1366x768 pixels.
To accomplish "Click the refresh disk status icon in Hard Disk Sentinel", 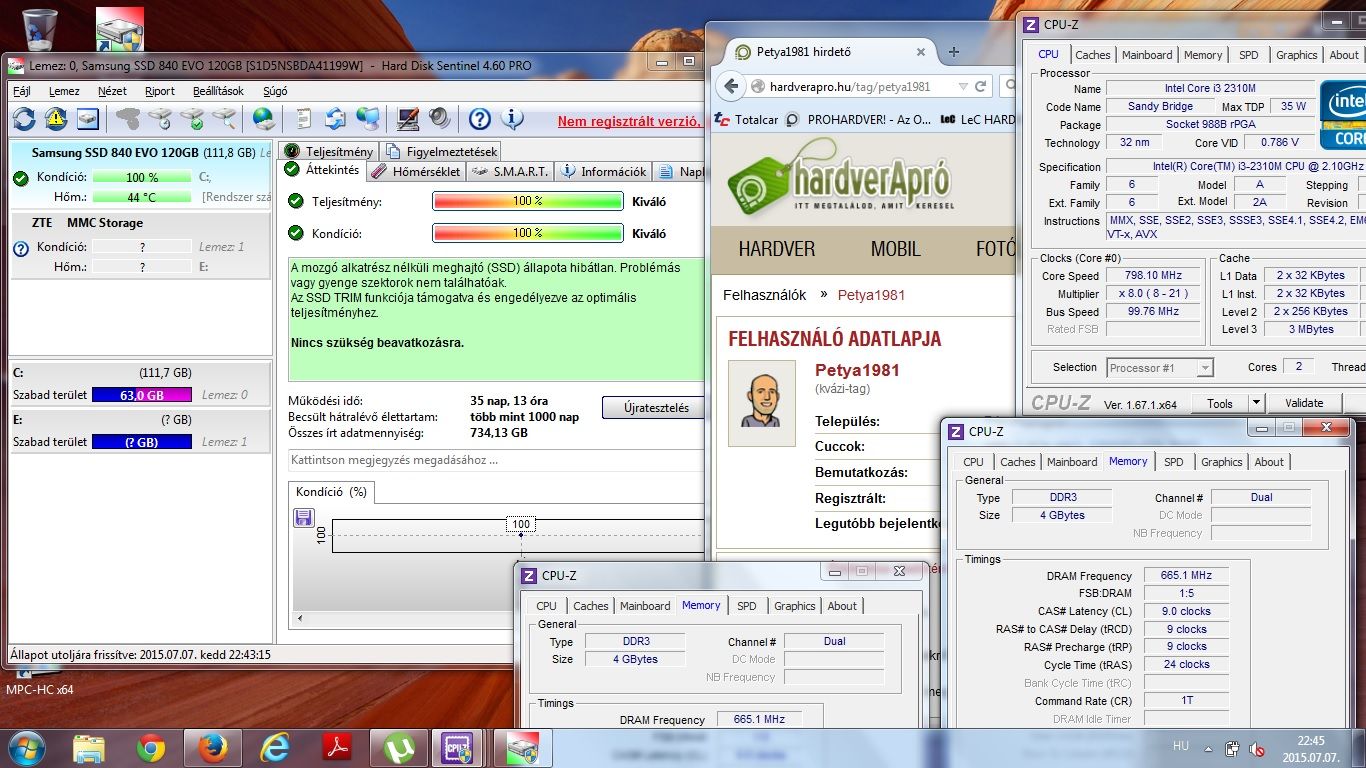I will (x=24, y=120).
